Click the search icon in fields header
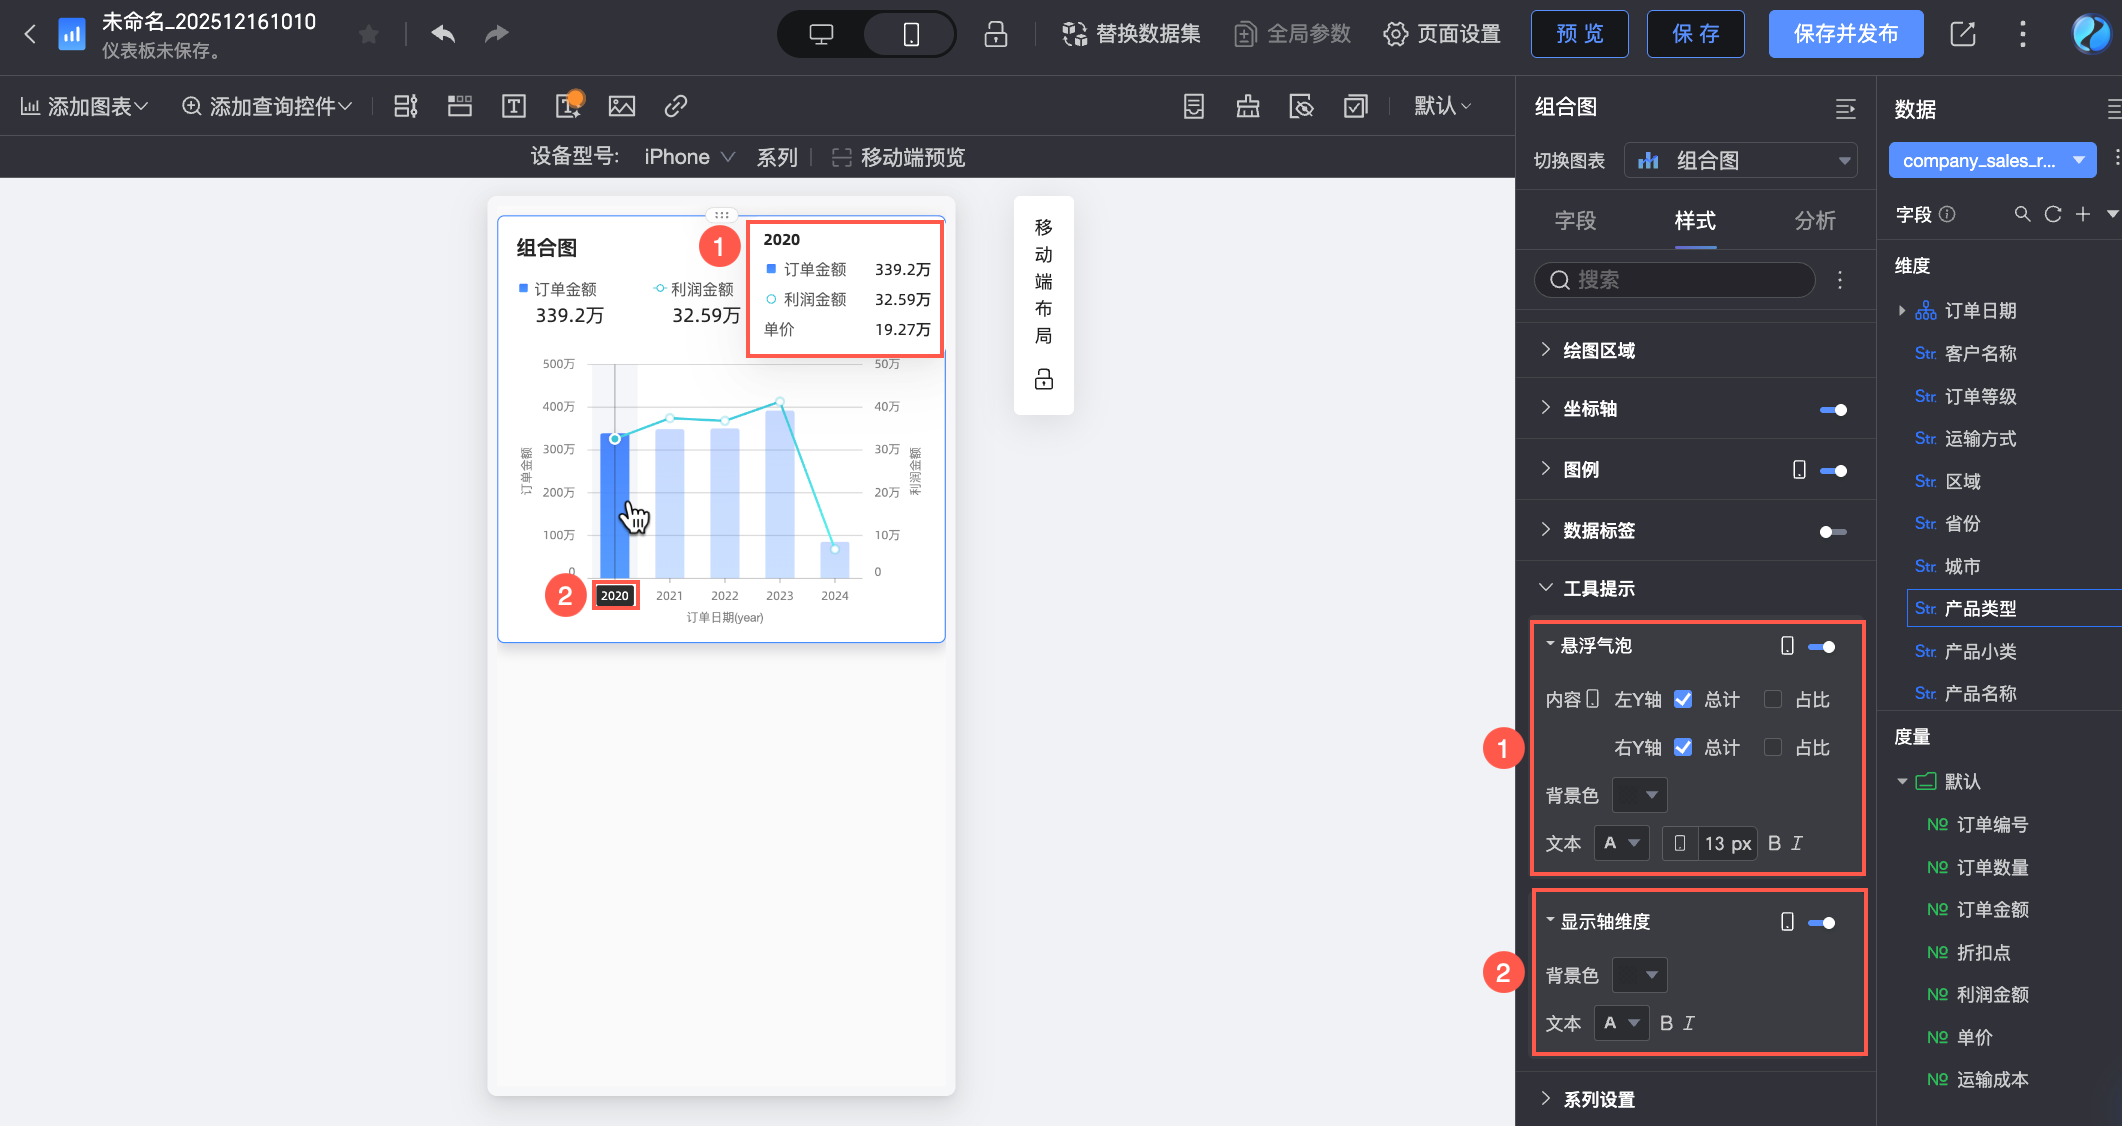 click(2022, 214)
